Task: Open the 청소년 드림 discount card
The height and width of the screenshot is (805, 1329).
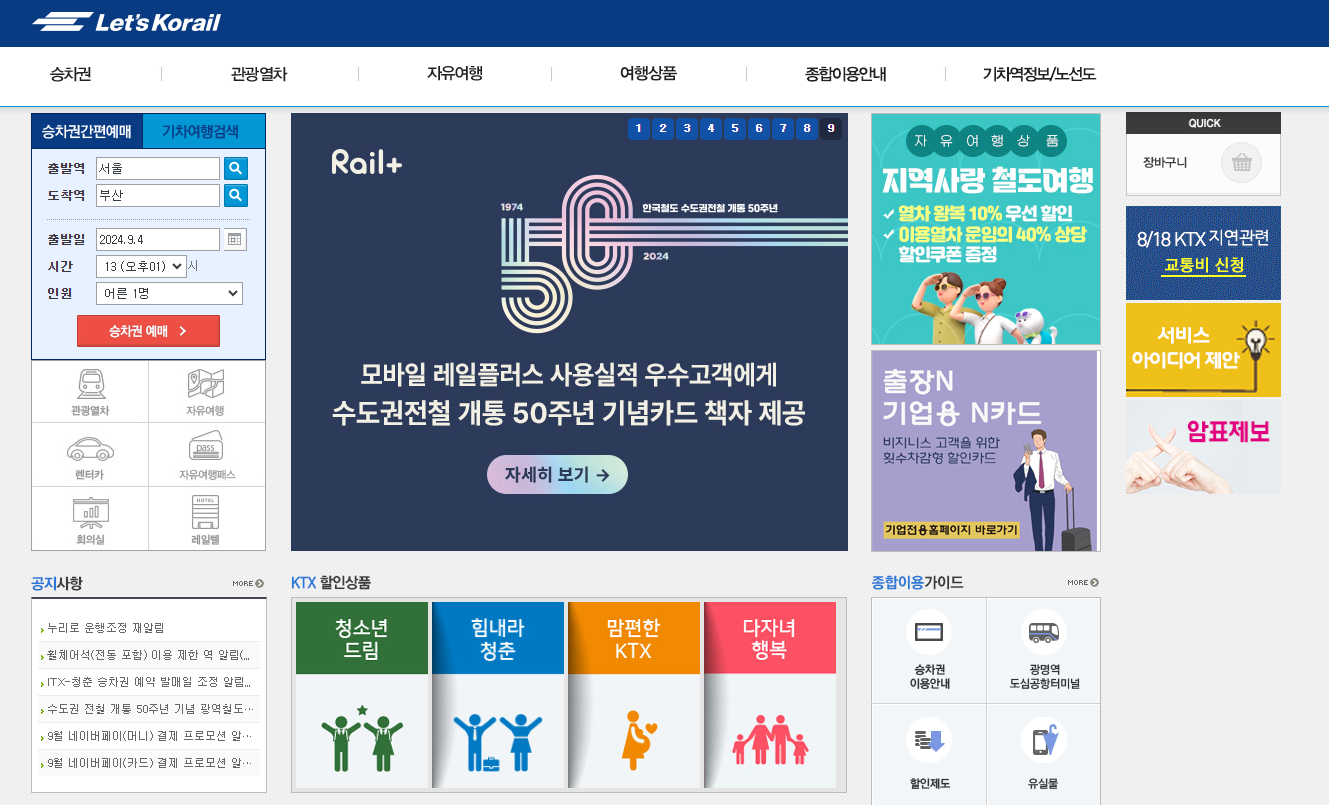Action: coord(362,695)
